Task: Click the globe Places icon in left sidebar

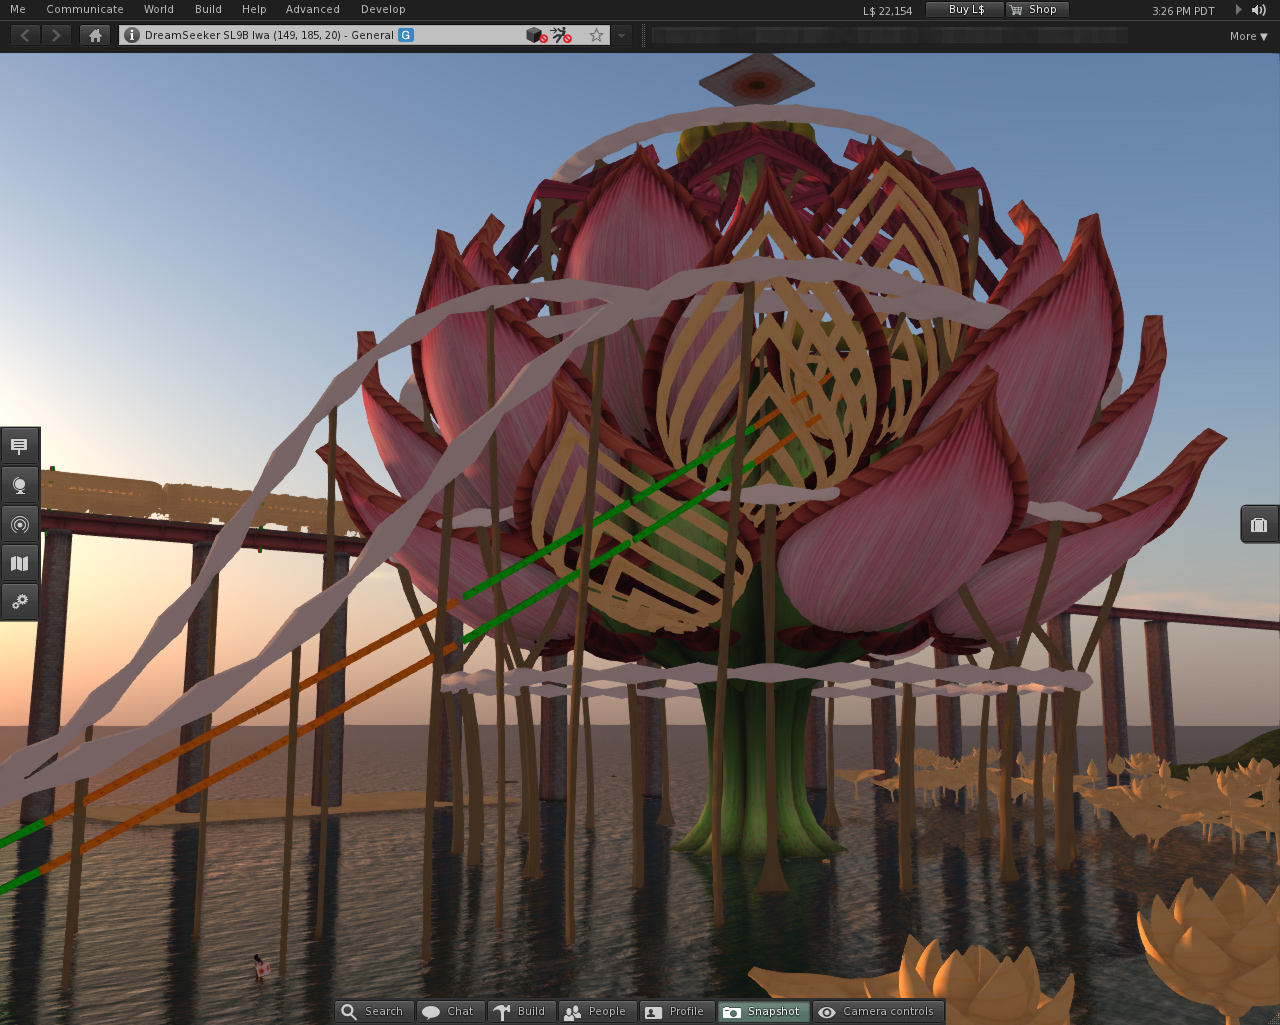Action: point(19,485)
